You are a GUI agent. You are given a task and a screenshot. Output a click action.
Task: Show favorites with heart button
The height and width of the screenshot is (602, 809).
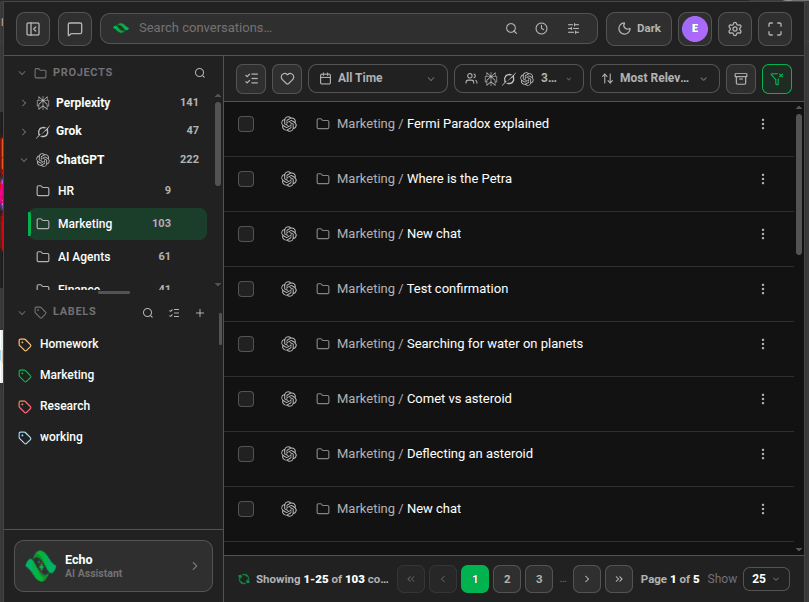point(287,78)
